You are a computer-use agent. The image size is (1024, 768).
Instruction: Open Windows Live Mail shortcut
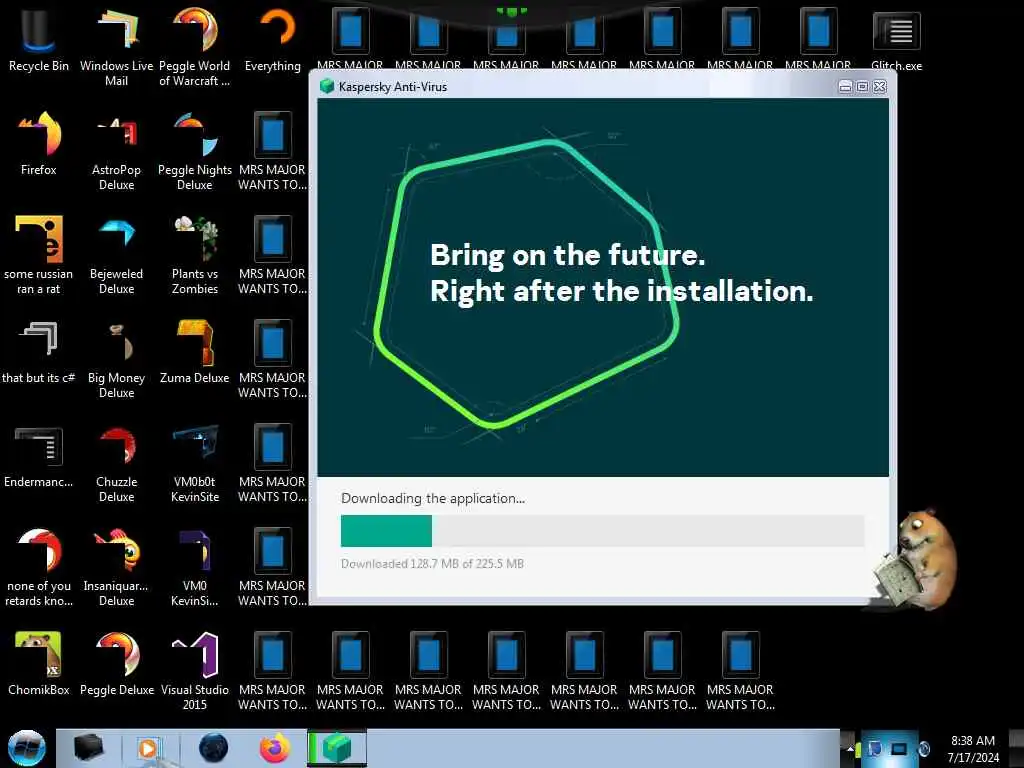[116, 47]
